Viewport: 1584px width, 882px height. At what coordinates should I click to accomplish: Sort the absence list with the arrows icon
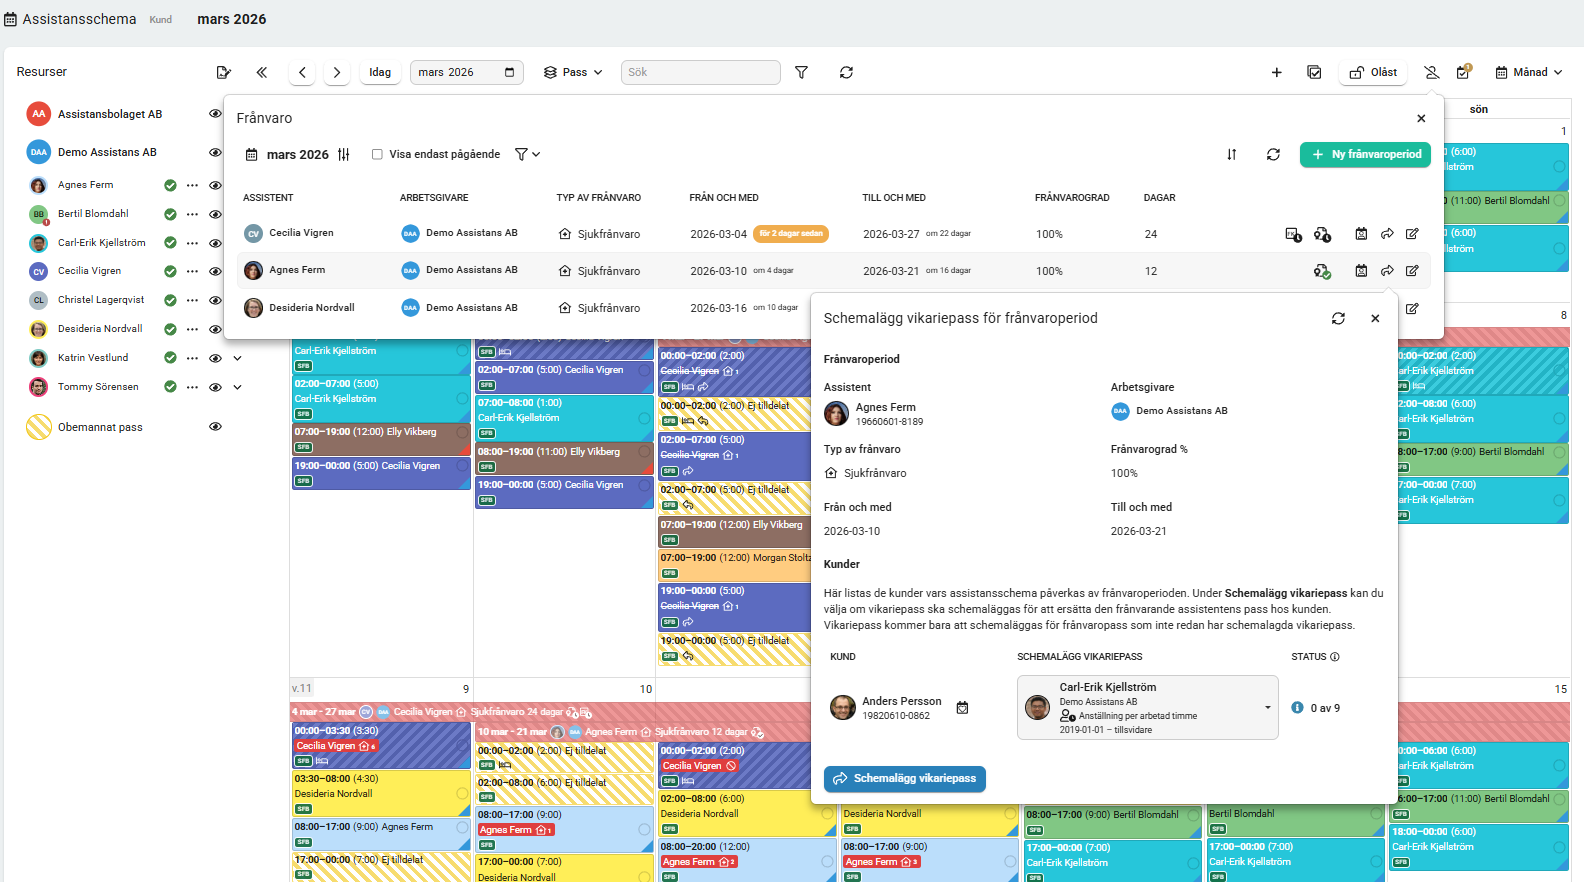pos(1231,154)
